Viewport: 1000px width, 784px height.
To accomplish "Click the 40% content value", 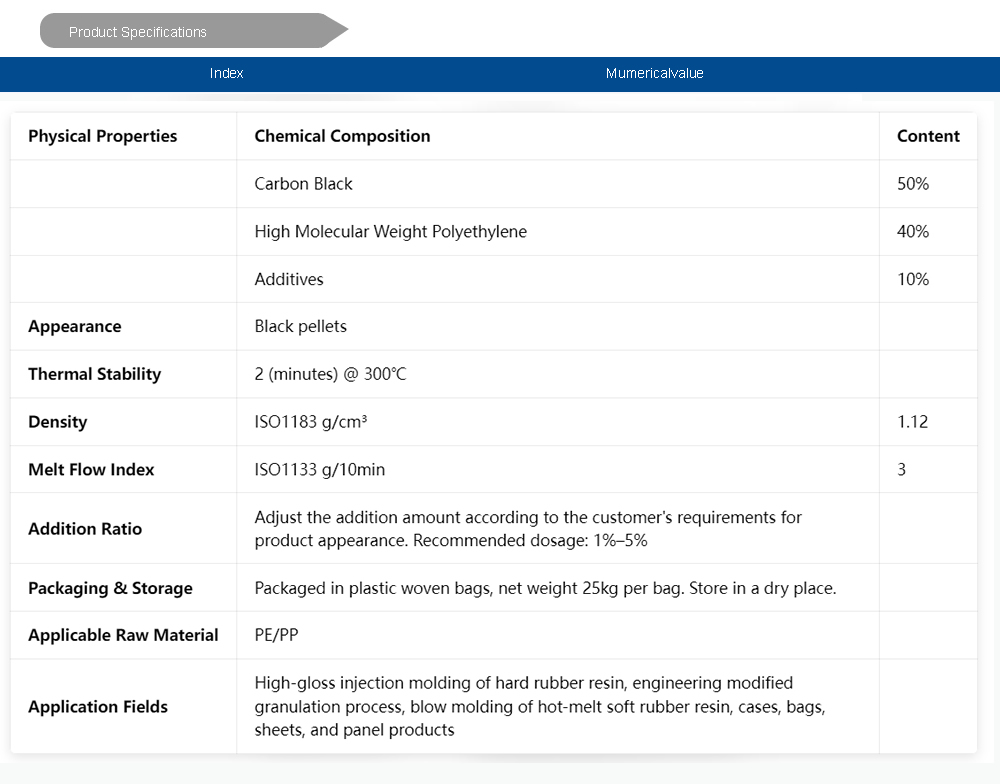I will click(913, 232).
